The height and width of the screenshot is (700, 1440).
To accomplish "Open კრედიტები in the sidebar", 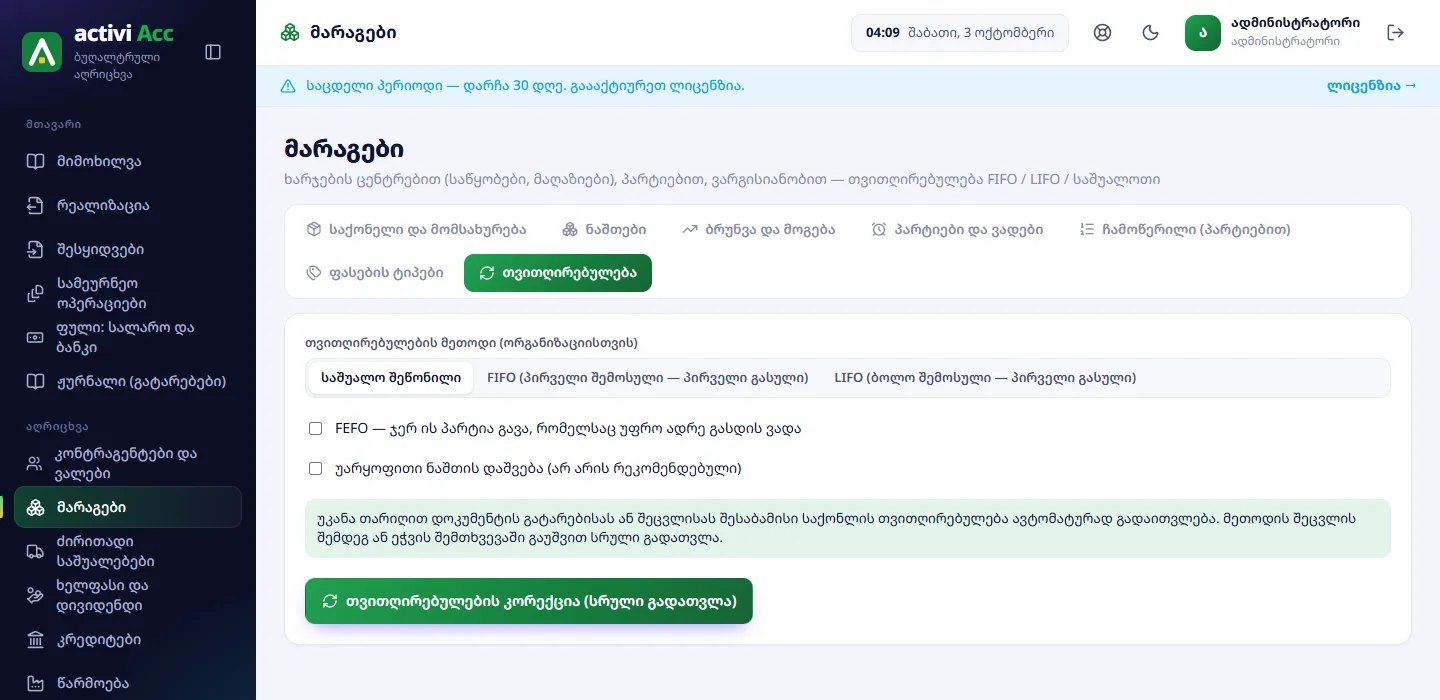I will [128, 640].
